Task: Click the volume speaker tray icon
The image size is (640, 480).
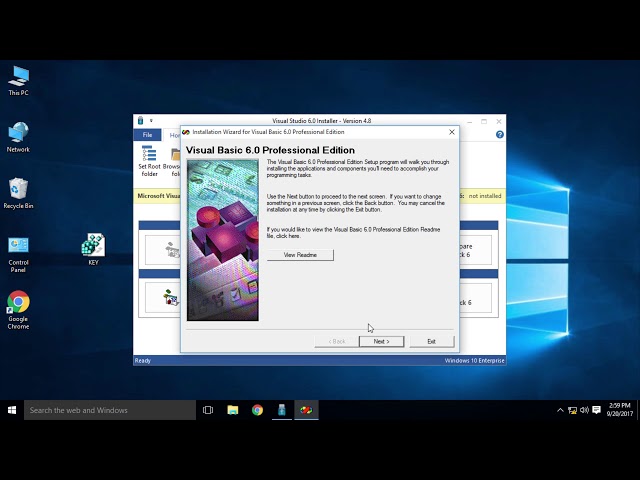Action: pos(584,410)
